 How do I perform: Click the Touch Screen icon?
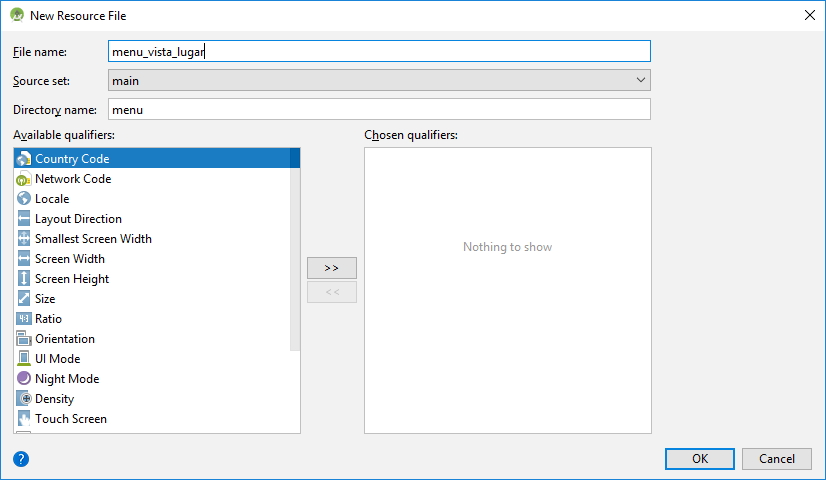pyautogui.click(x=24, y=419)
